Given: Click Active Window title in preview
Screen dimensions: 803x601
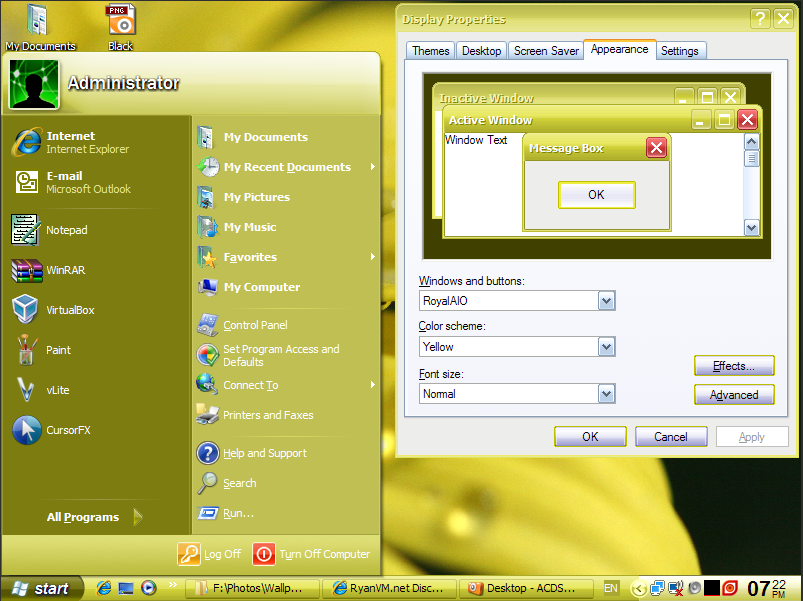Looking at the screenshot, I should click(x=490, y=120).
